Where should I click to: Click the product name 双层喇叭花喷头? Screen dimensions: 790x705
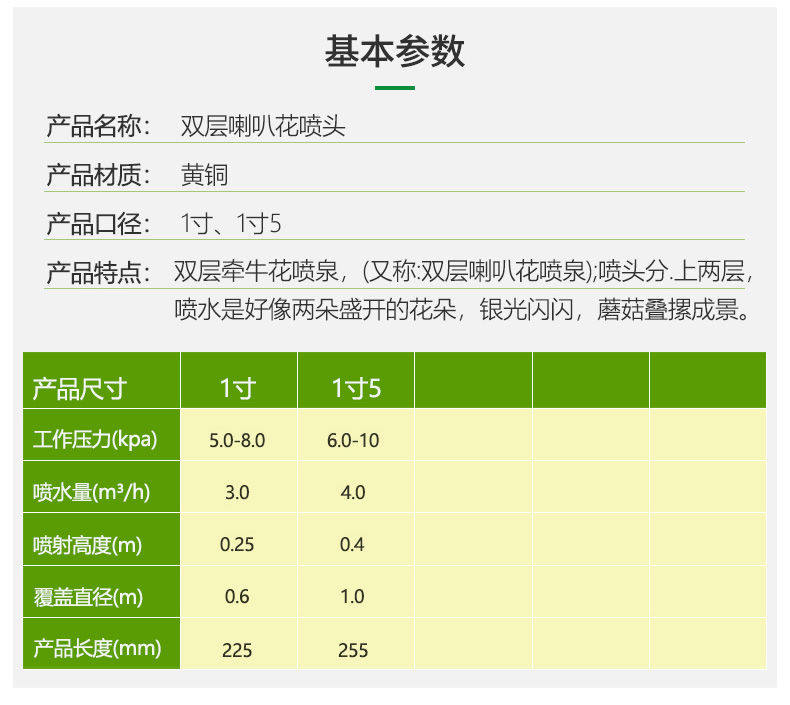click(x=262, y=126)
